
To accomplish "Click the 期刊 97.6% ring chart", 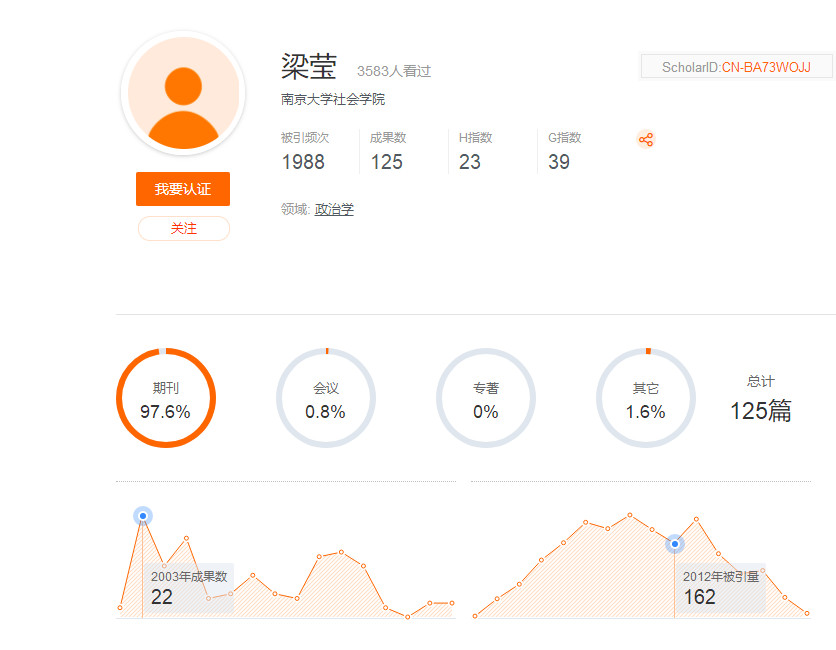I will coord(166,398).
